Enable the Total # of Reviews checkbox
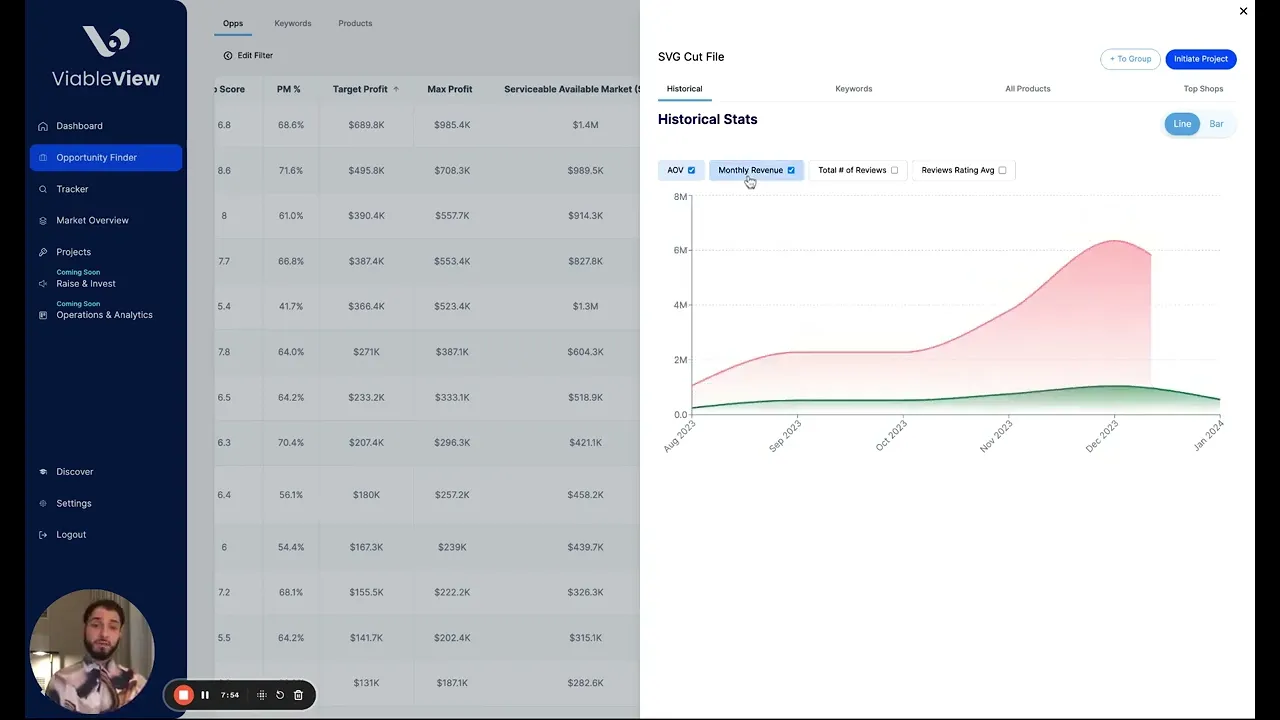The image size is (1280, 720). click(894, 170)
